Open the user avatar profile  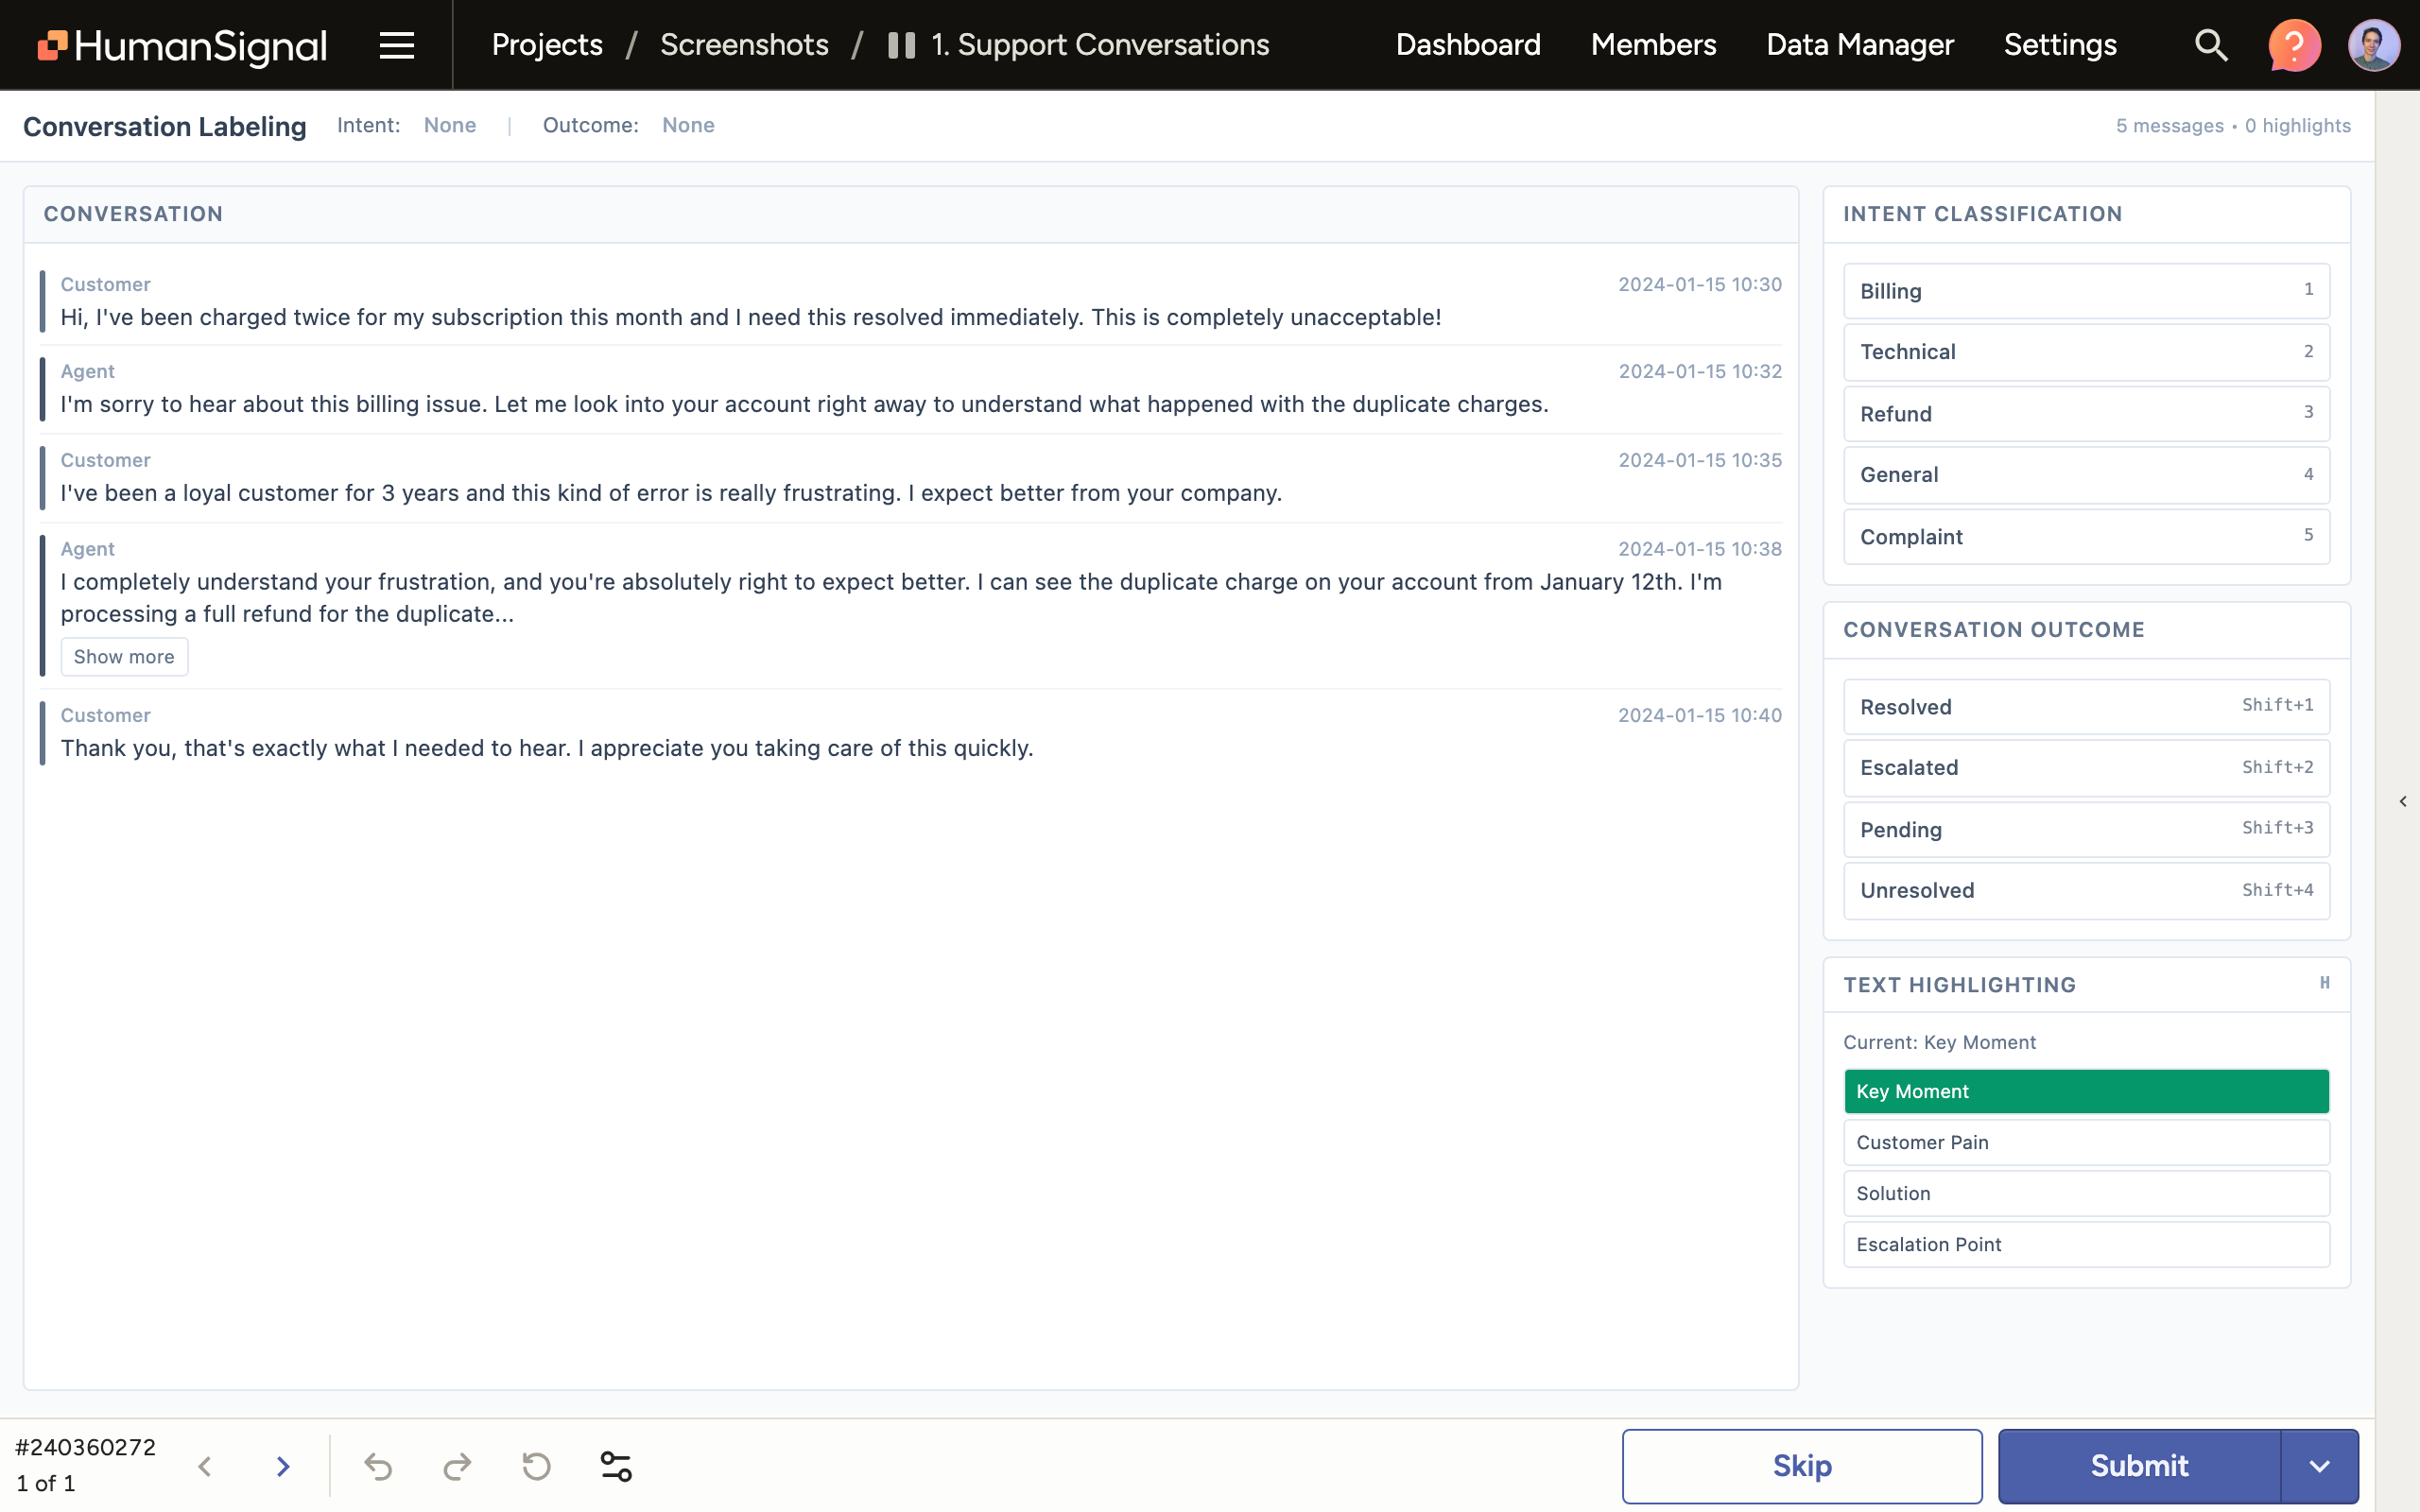(2373, 45)
